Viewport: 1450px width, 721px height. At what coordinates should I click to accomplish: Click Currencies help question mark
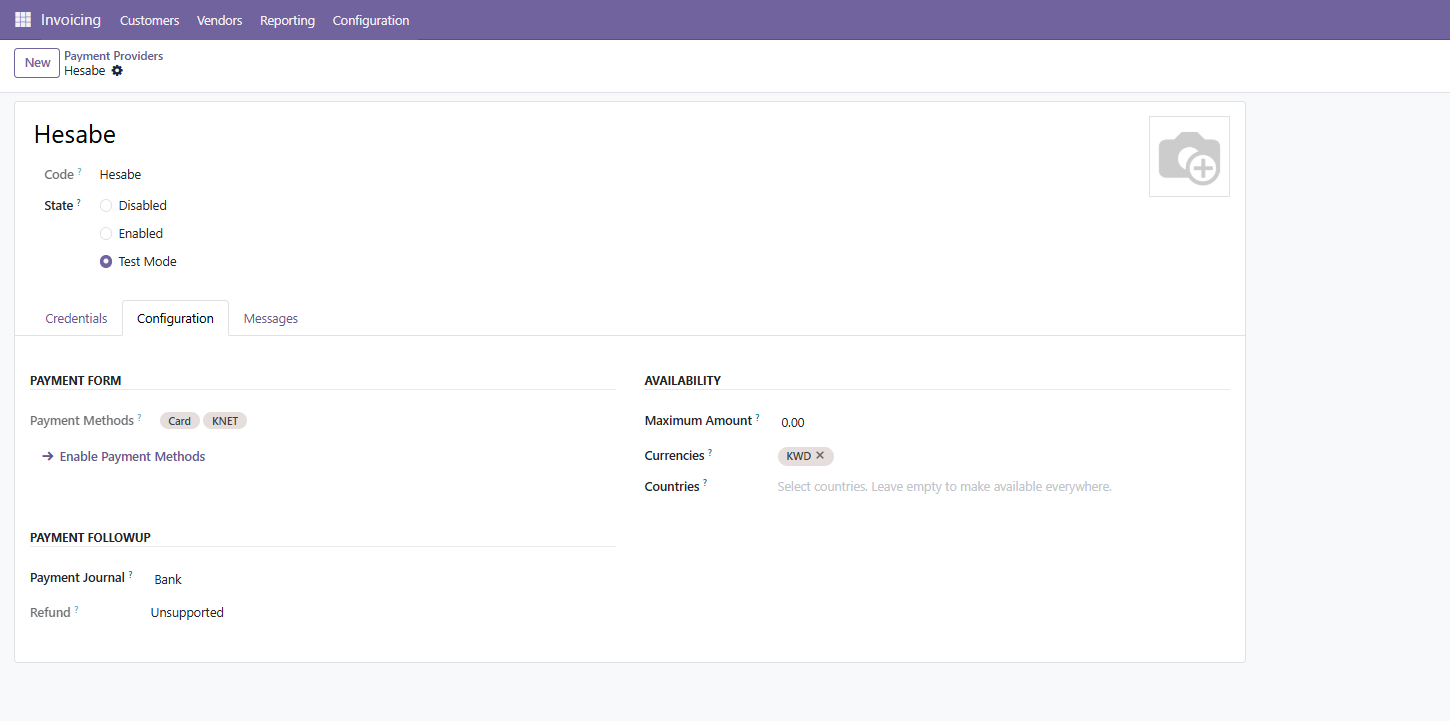(x=710, y=452)
